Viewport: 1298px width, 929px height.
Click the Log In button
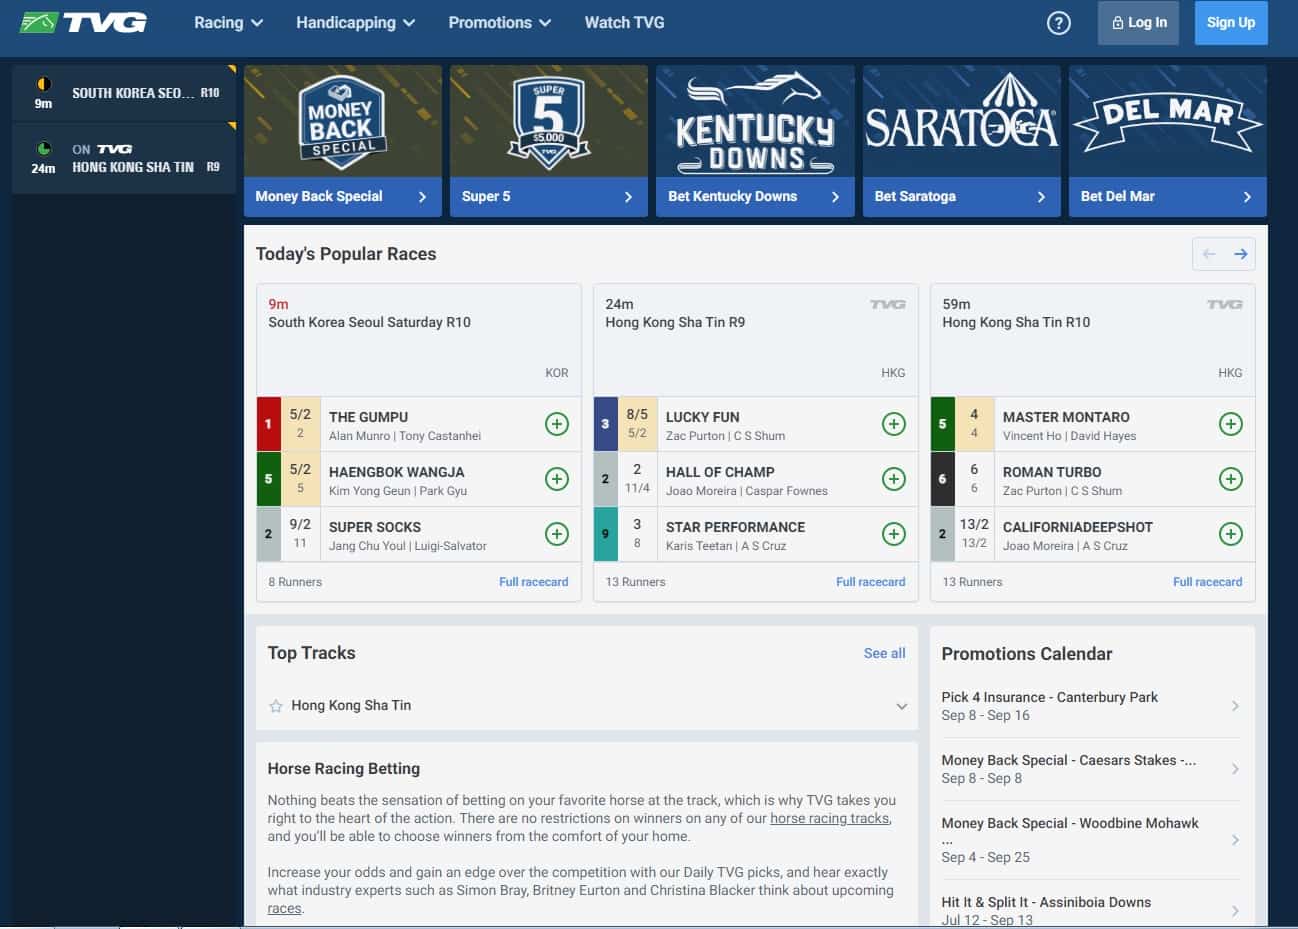[1139, 22]
